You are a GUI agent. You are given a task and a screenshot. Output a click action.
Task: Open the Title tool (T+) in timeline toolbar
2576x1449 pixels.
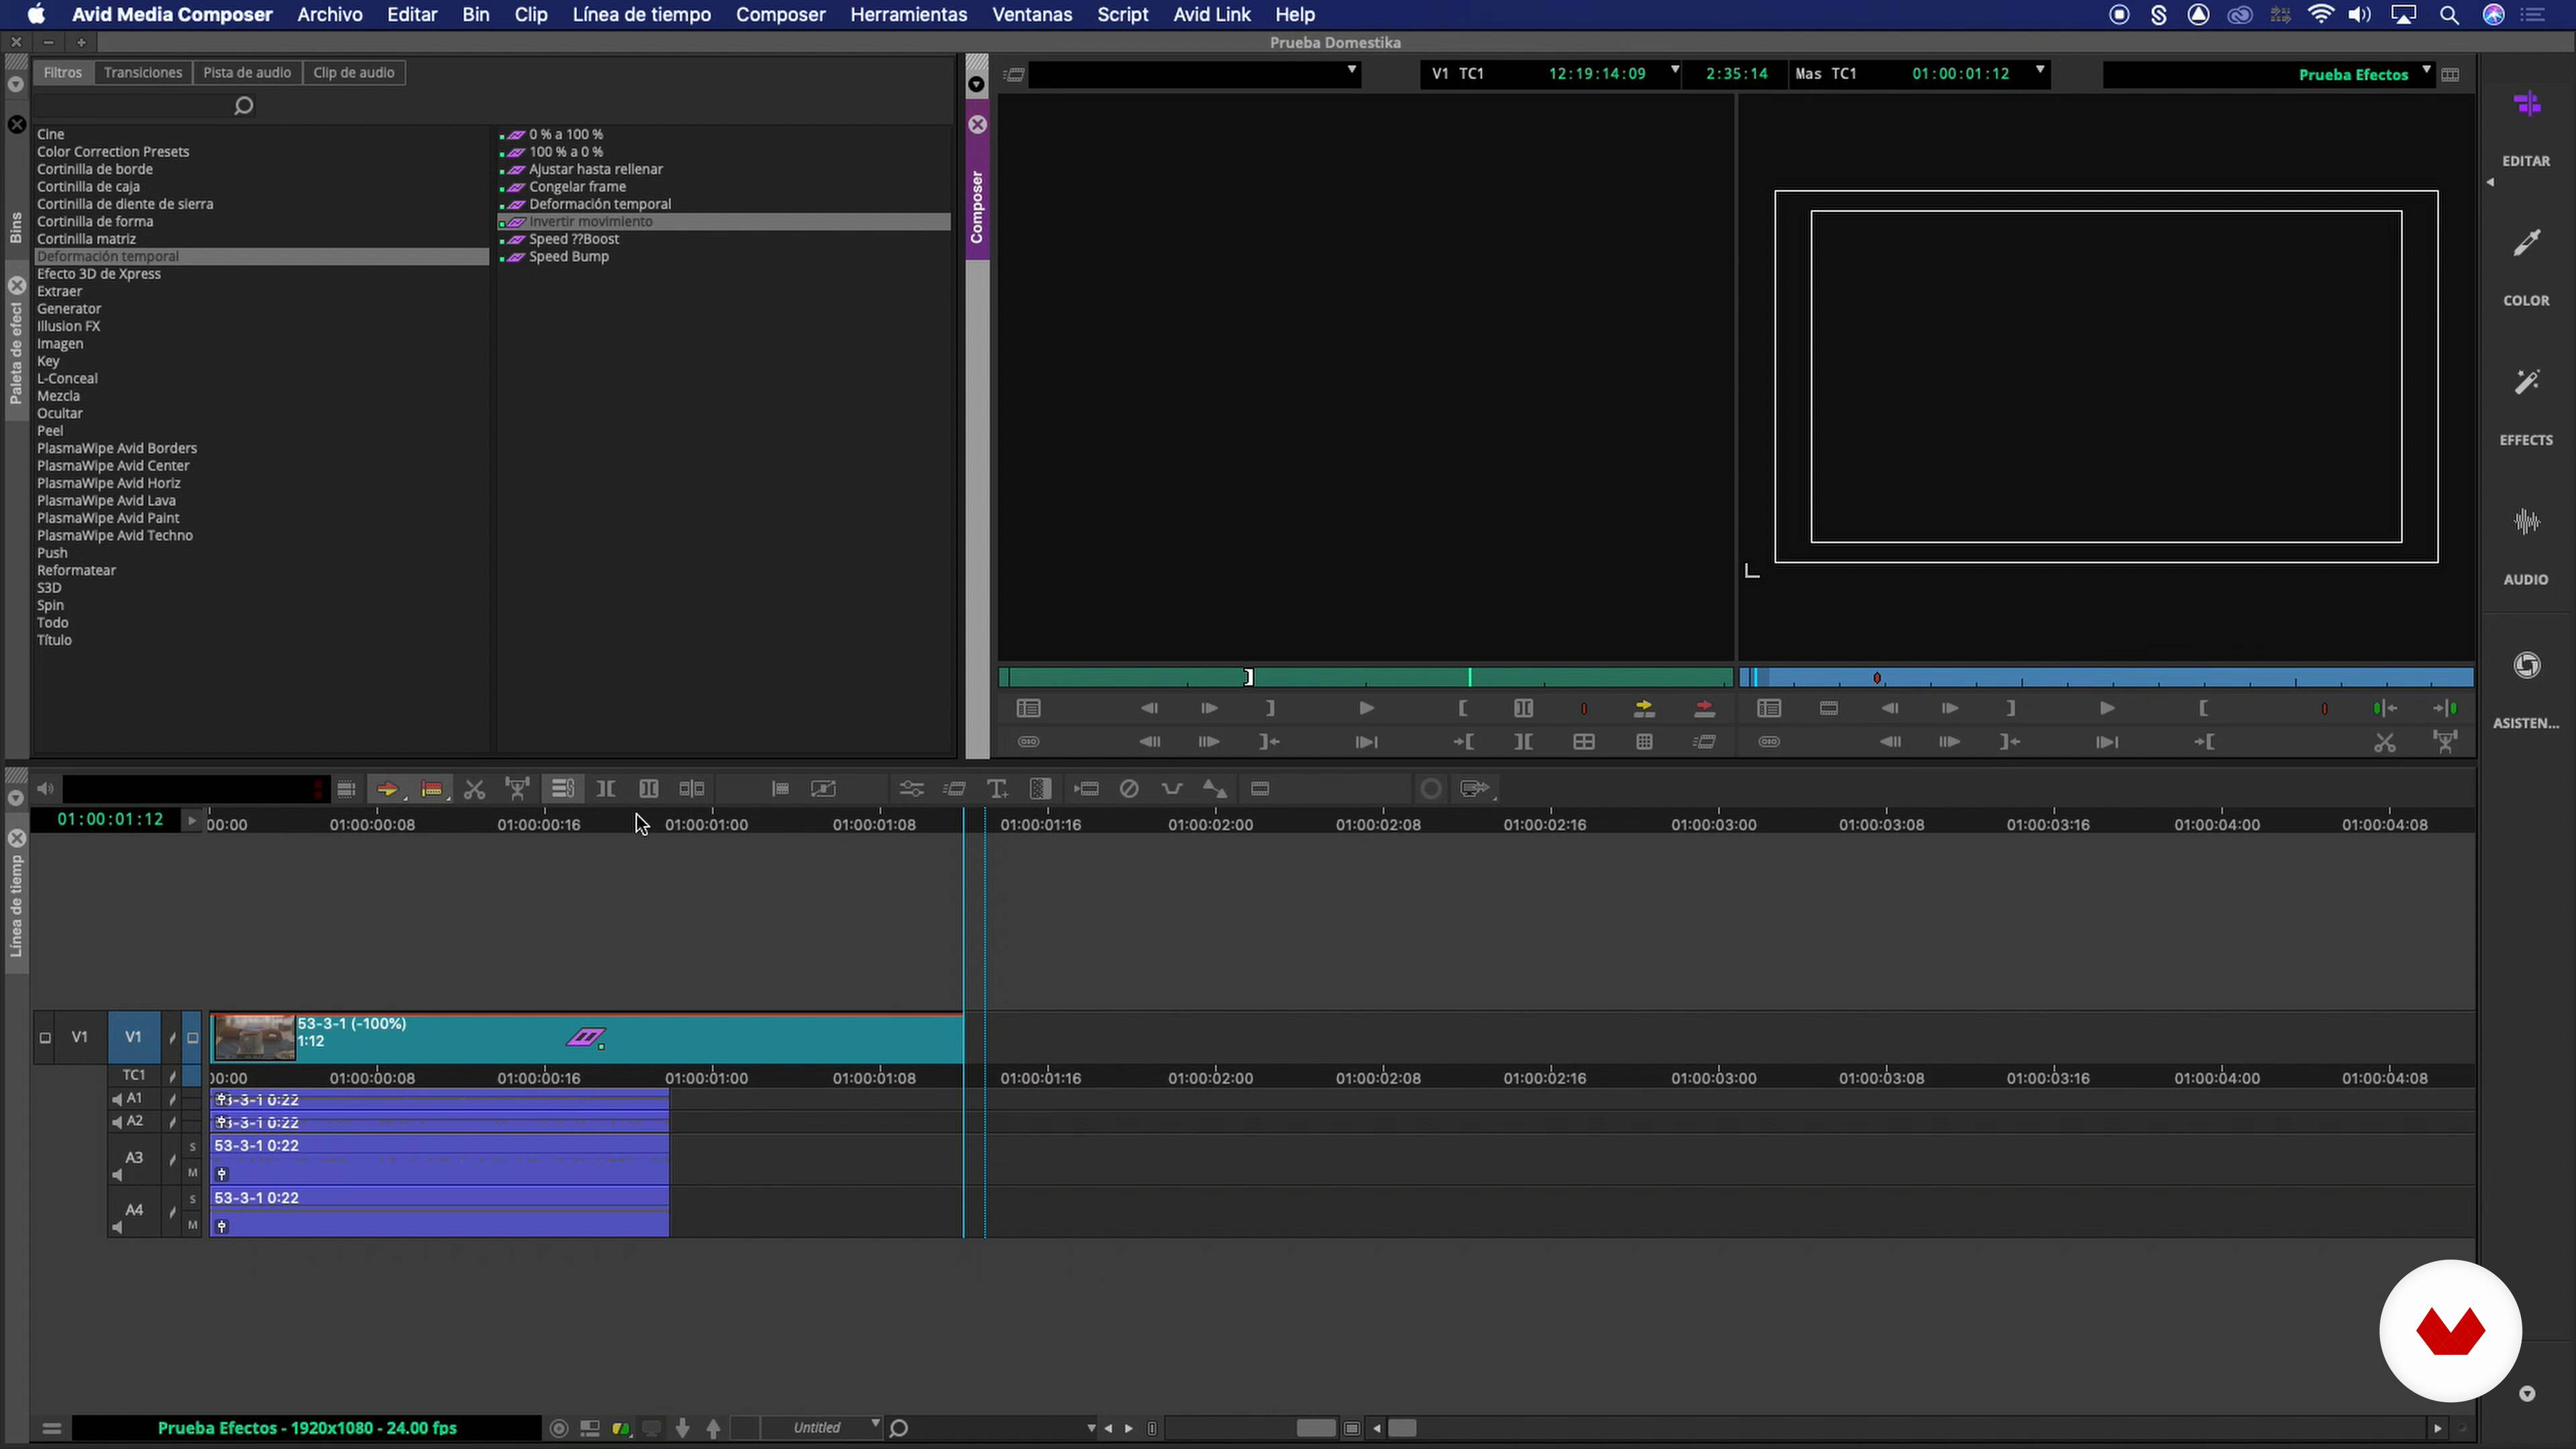997,789
